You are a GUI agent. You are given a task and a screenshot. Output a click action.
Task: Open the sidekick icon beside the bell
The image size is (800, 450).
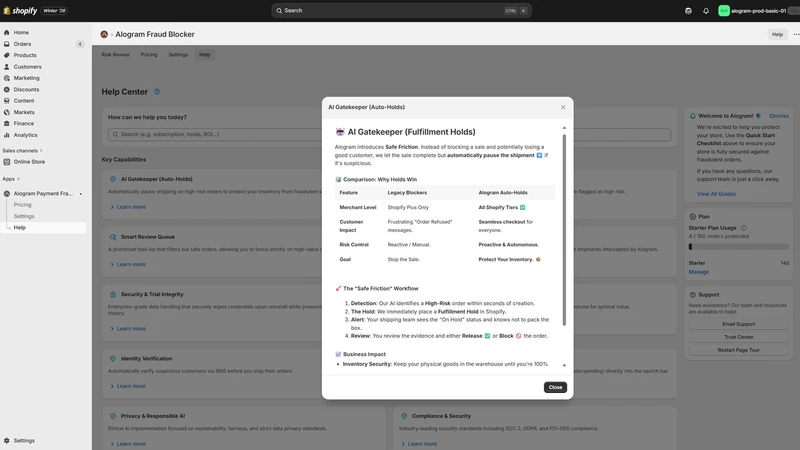pyautogui.click(x=688, y=11)
